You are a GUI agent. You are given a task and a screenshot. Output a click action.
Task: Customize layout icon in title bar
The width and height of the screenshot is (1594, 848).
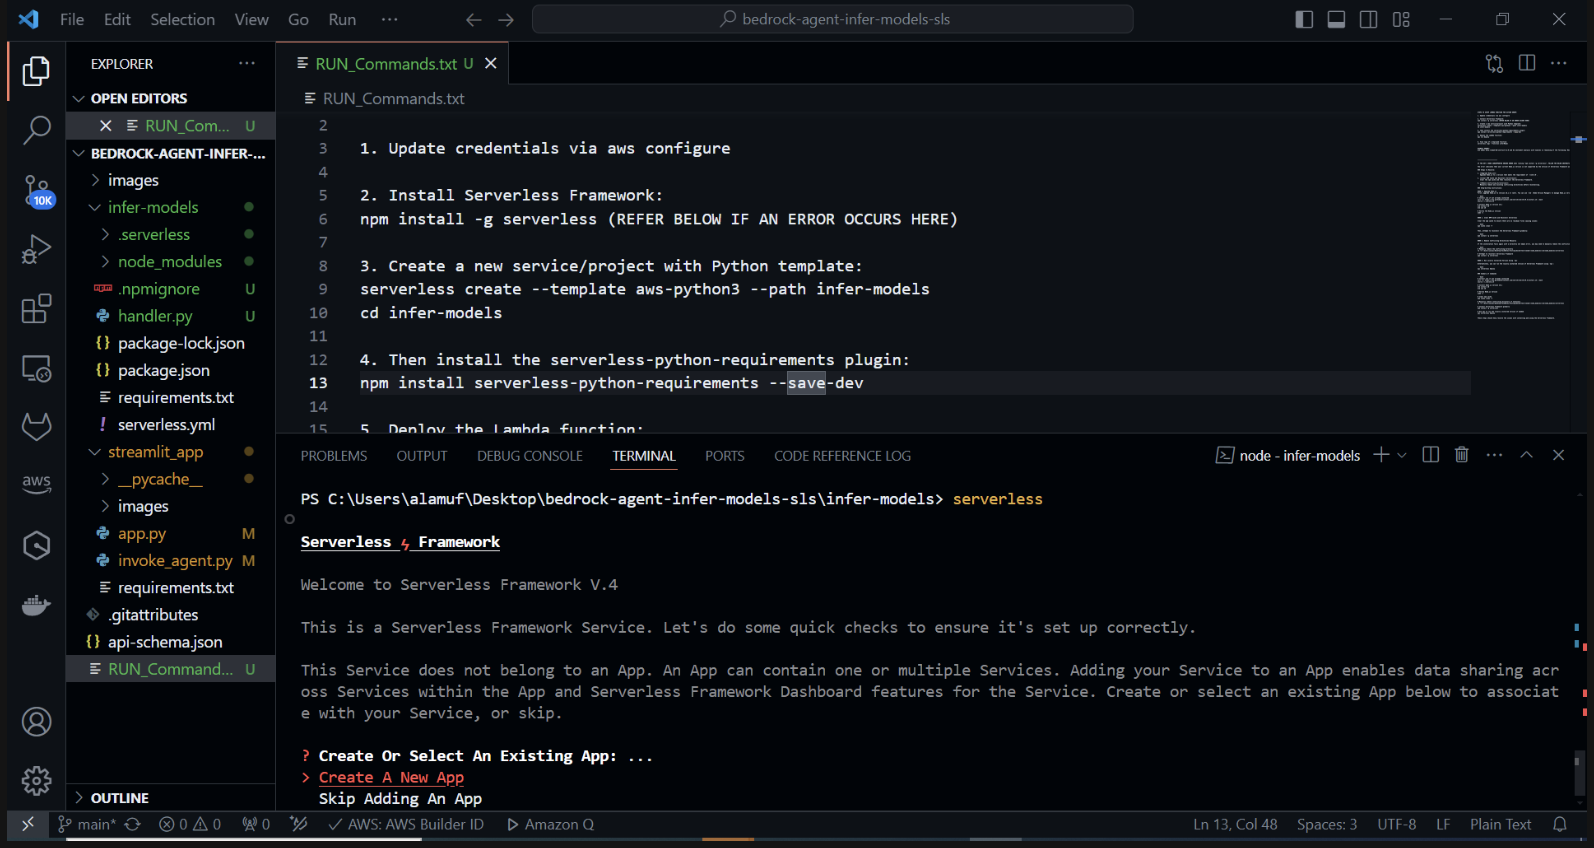pos(1401,19)
